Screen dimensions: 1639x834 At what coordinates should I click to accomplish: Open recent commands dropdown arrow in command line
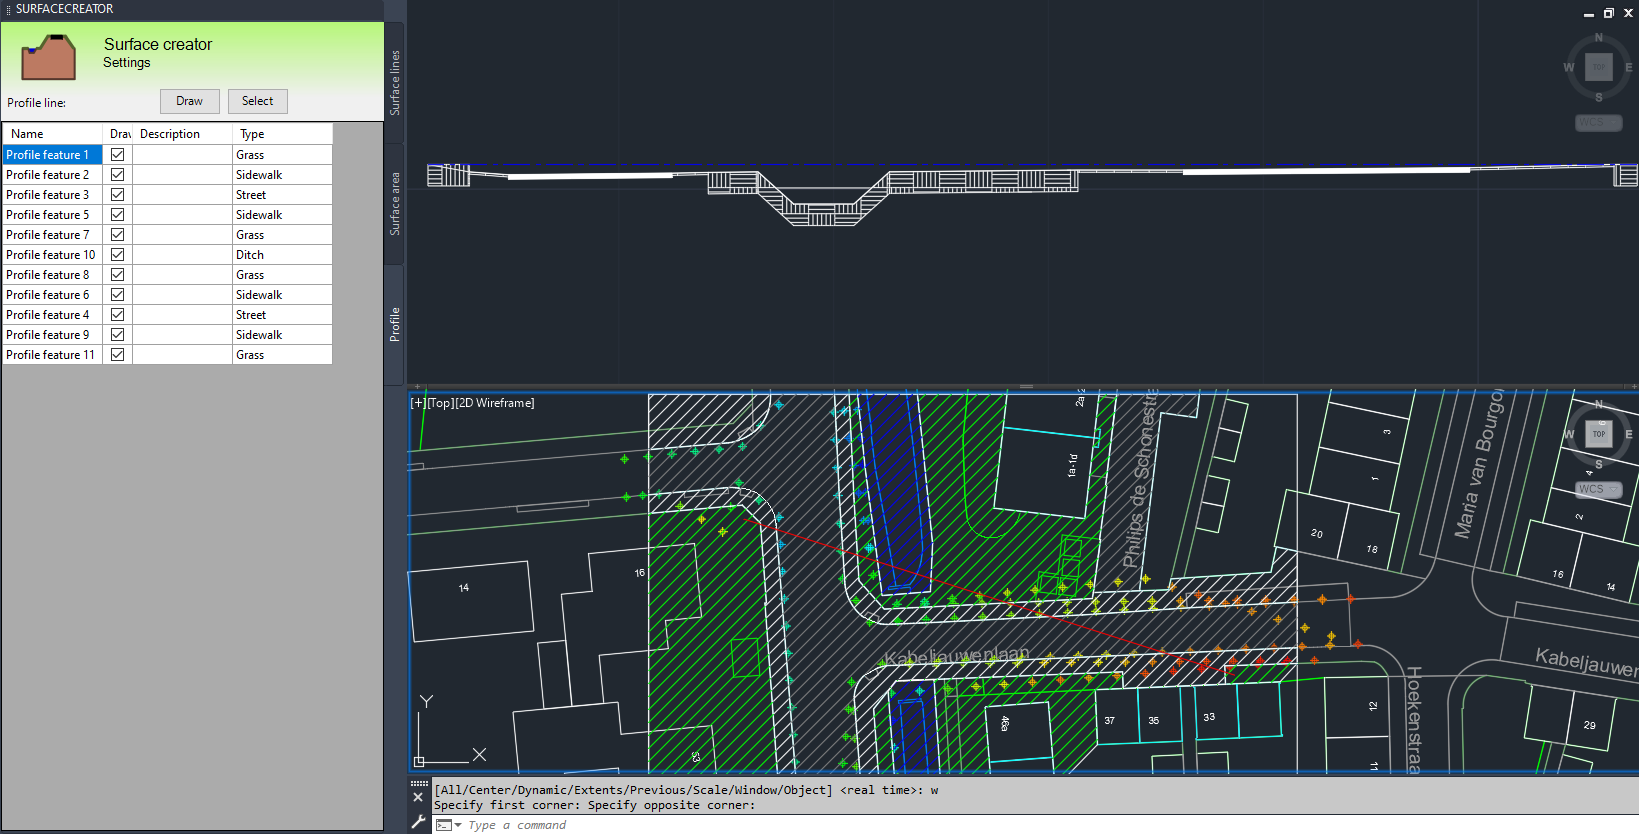coord(458,825)
